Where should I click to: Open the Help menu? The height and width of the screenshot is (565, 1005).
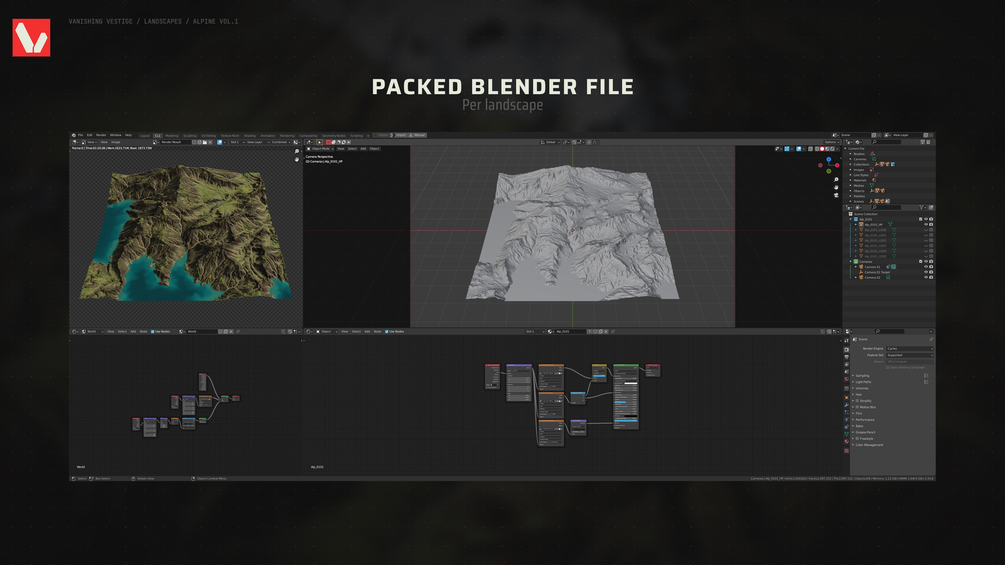click(x=128, y=135)
